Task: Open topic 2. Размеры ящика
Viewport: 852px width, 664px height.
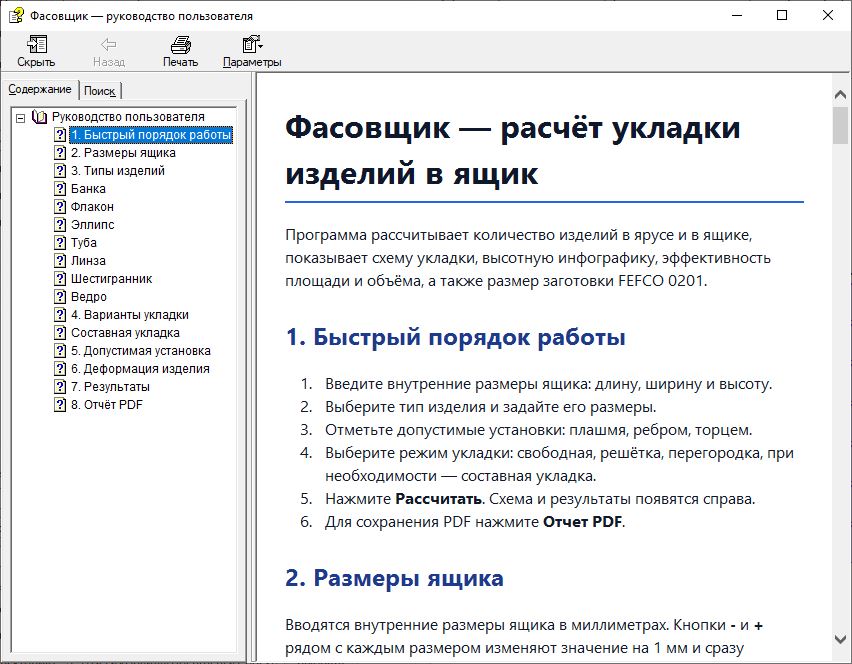Action: pyautogui.click(x=123, y=153)
